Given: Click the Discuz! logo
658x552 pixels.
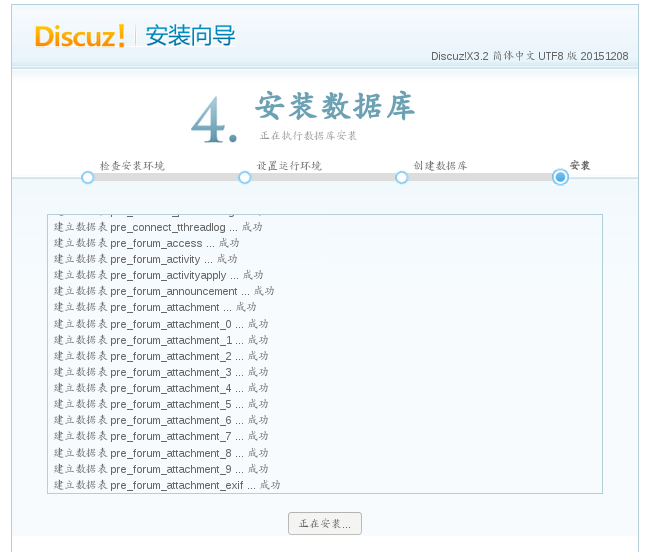Looking at the screenshot, I should pyautogui.click(x=80, y=36).
